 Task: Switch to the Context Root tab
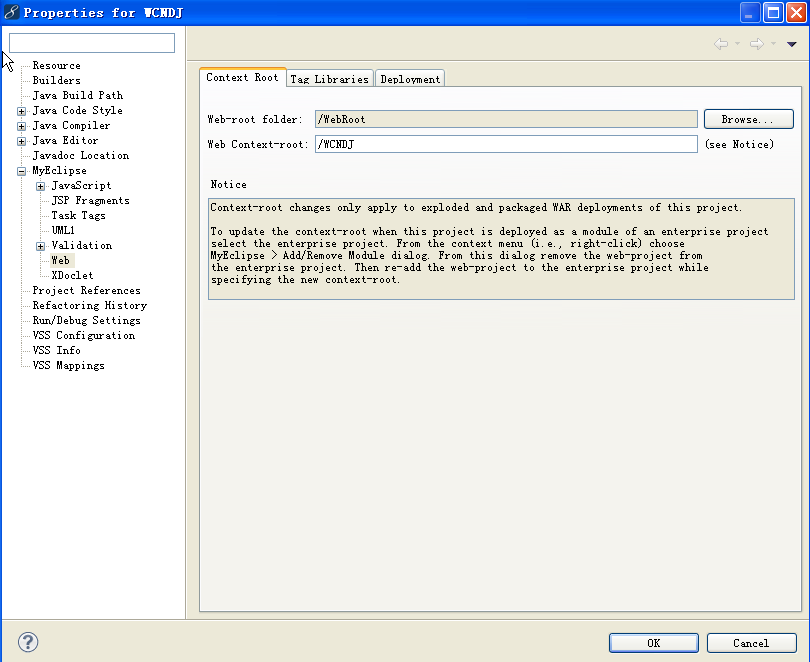click(242, 77)
